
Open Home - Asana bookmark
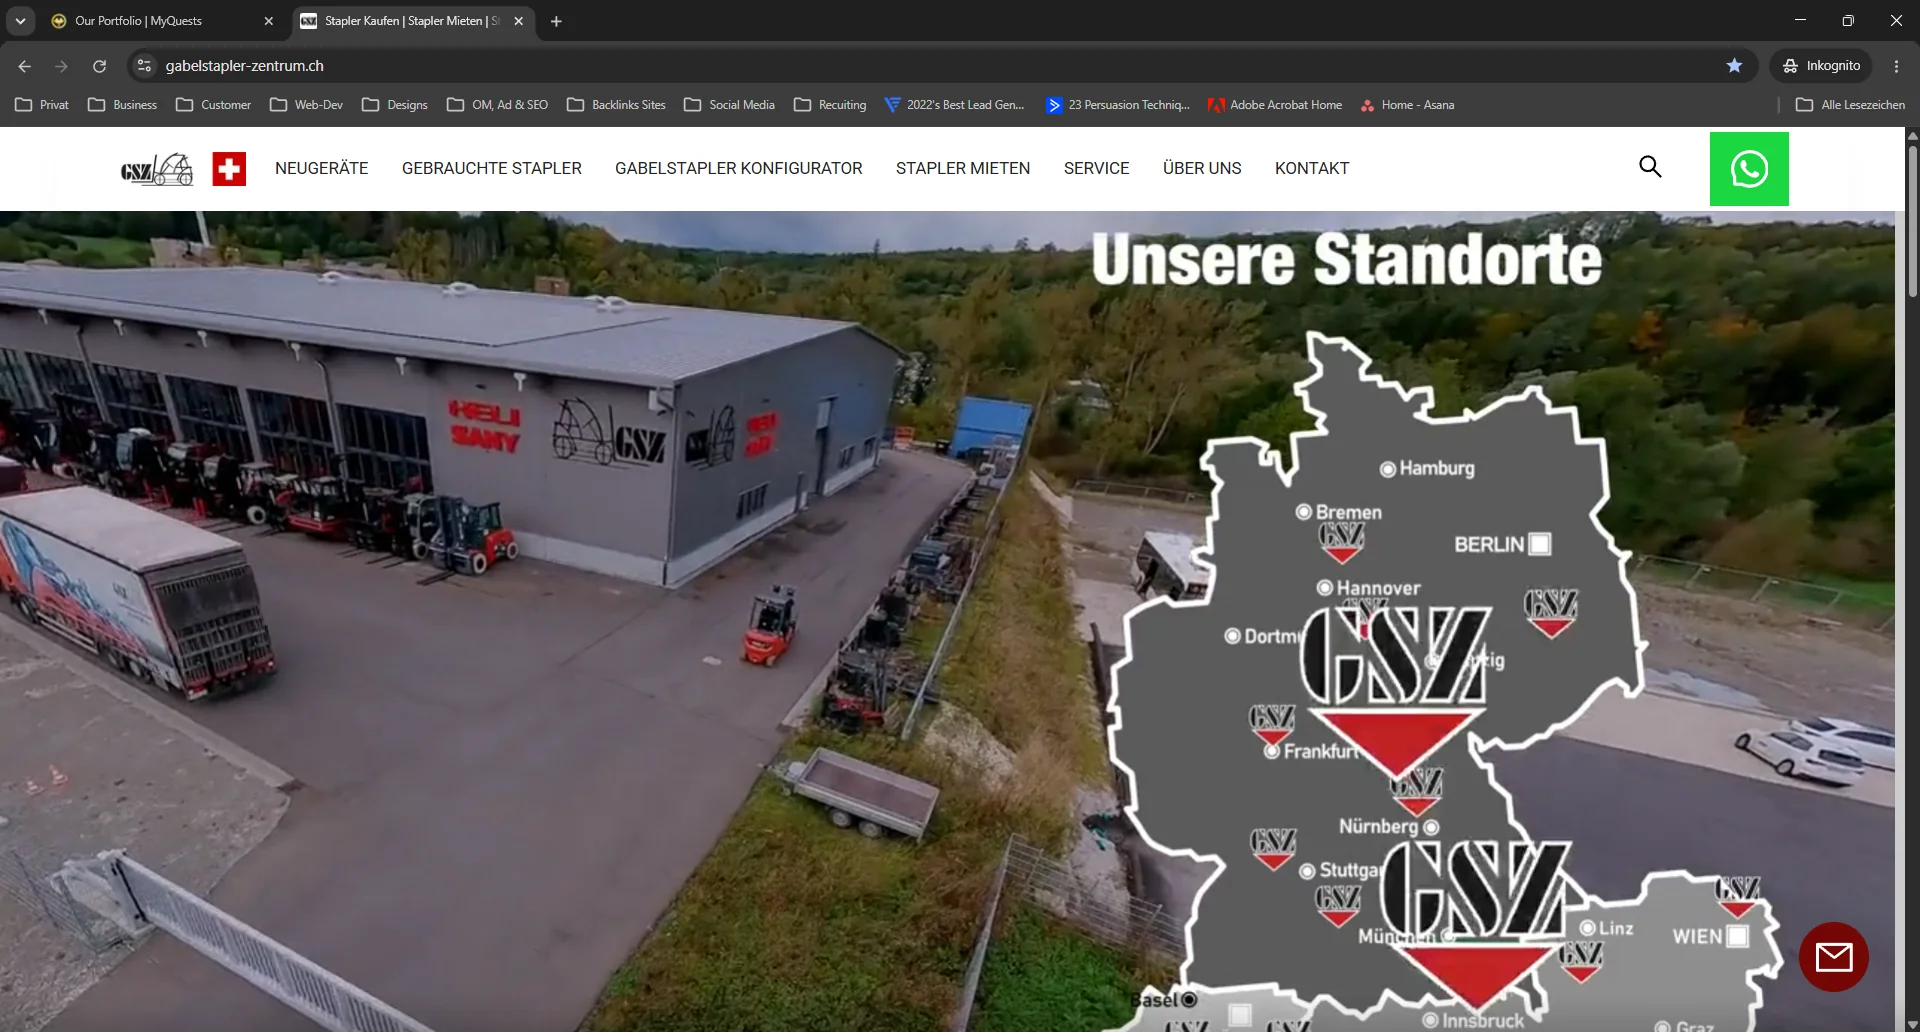tap(1407, 105)
